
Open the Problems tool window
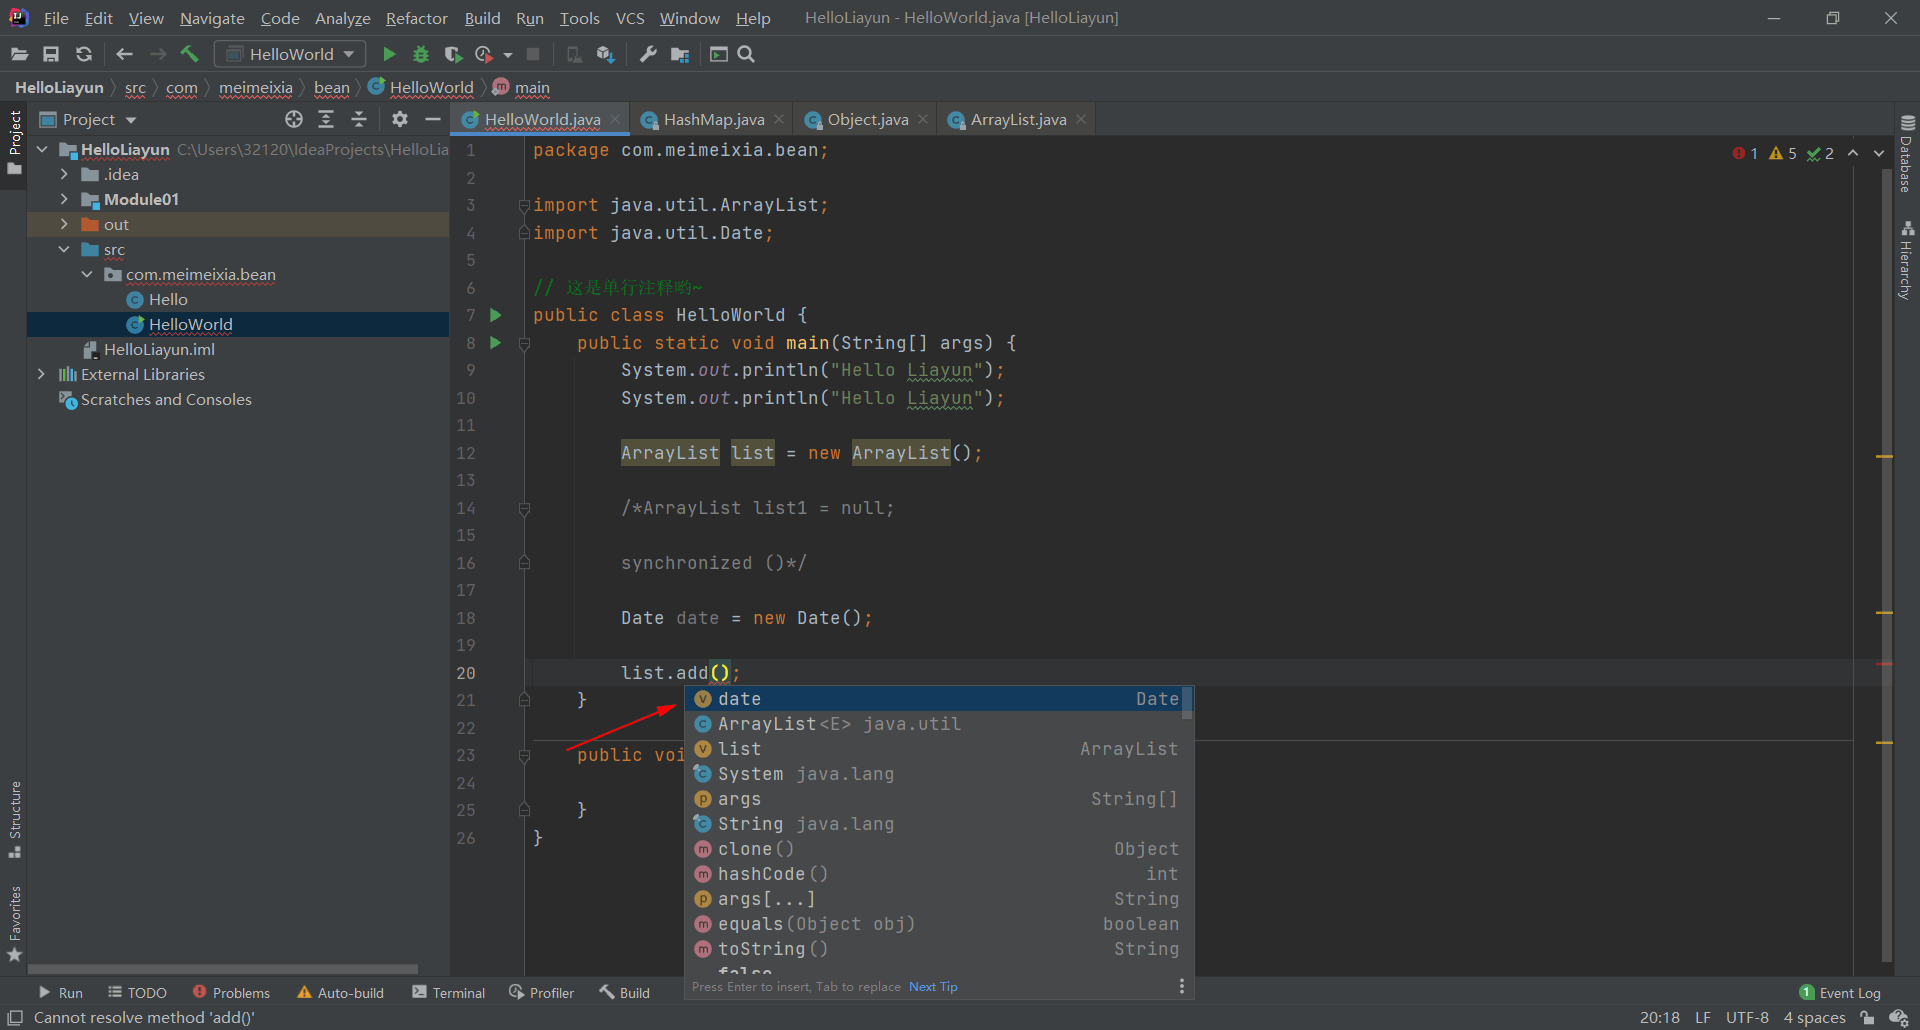tap(231, 993)
